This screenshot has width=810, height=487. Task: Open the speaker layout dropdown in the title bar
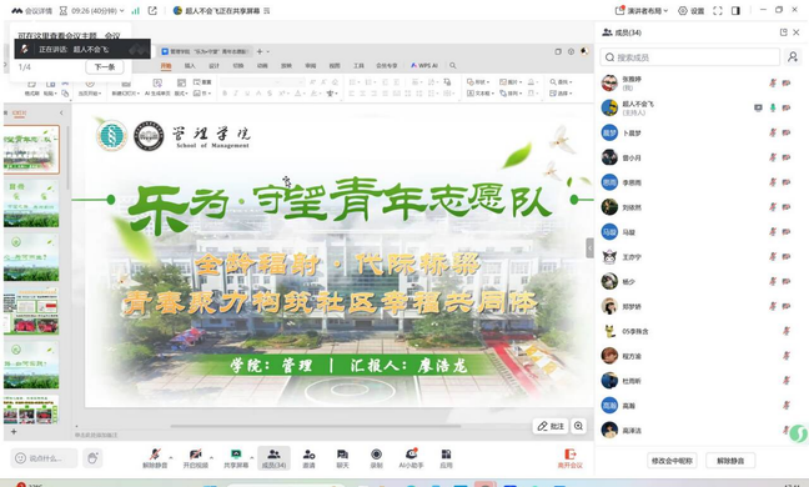pos(642,10)
